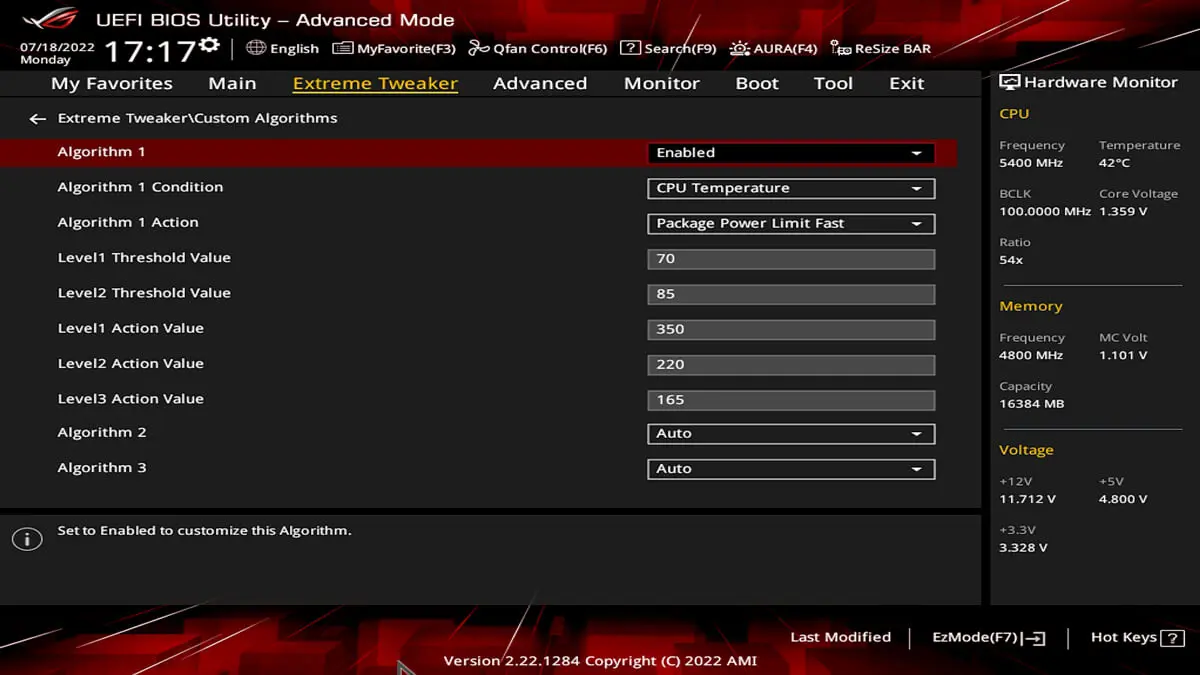Screen dimensions: 1200x675
Task: Click Version 2.22.1284 copyright text
Action: coord(600,661)
